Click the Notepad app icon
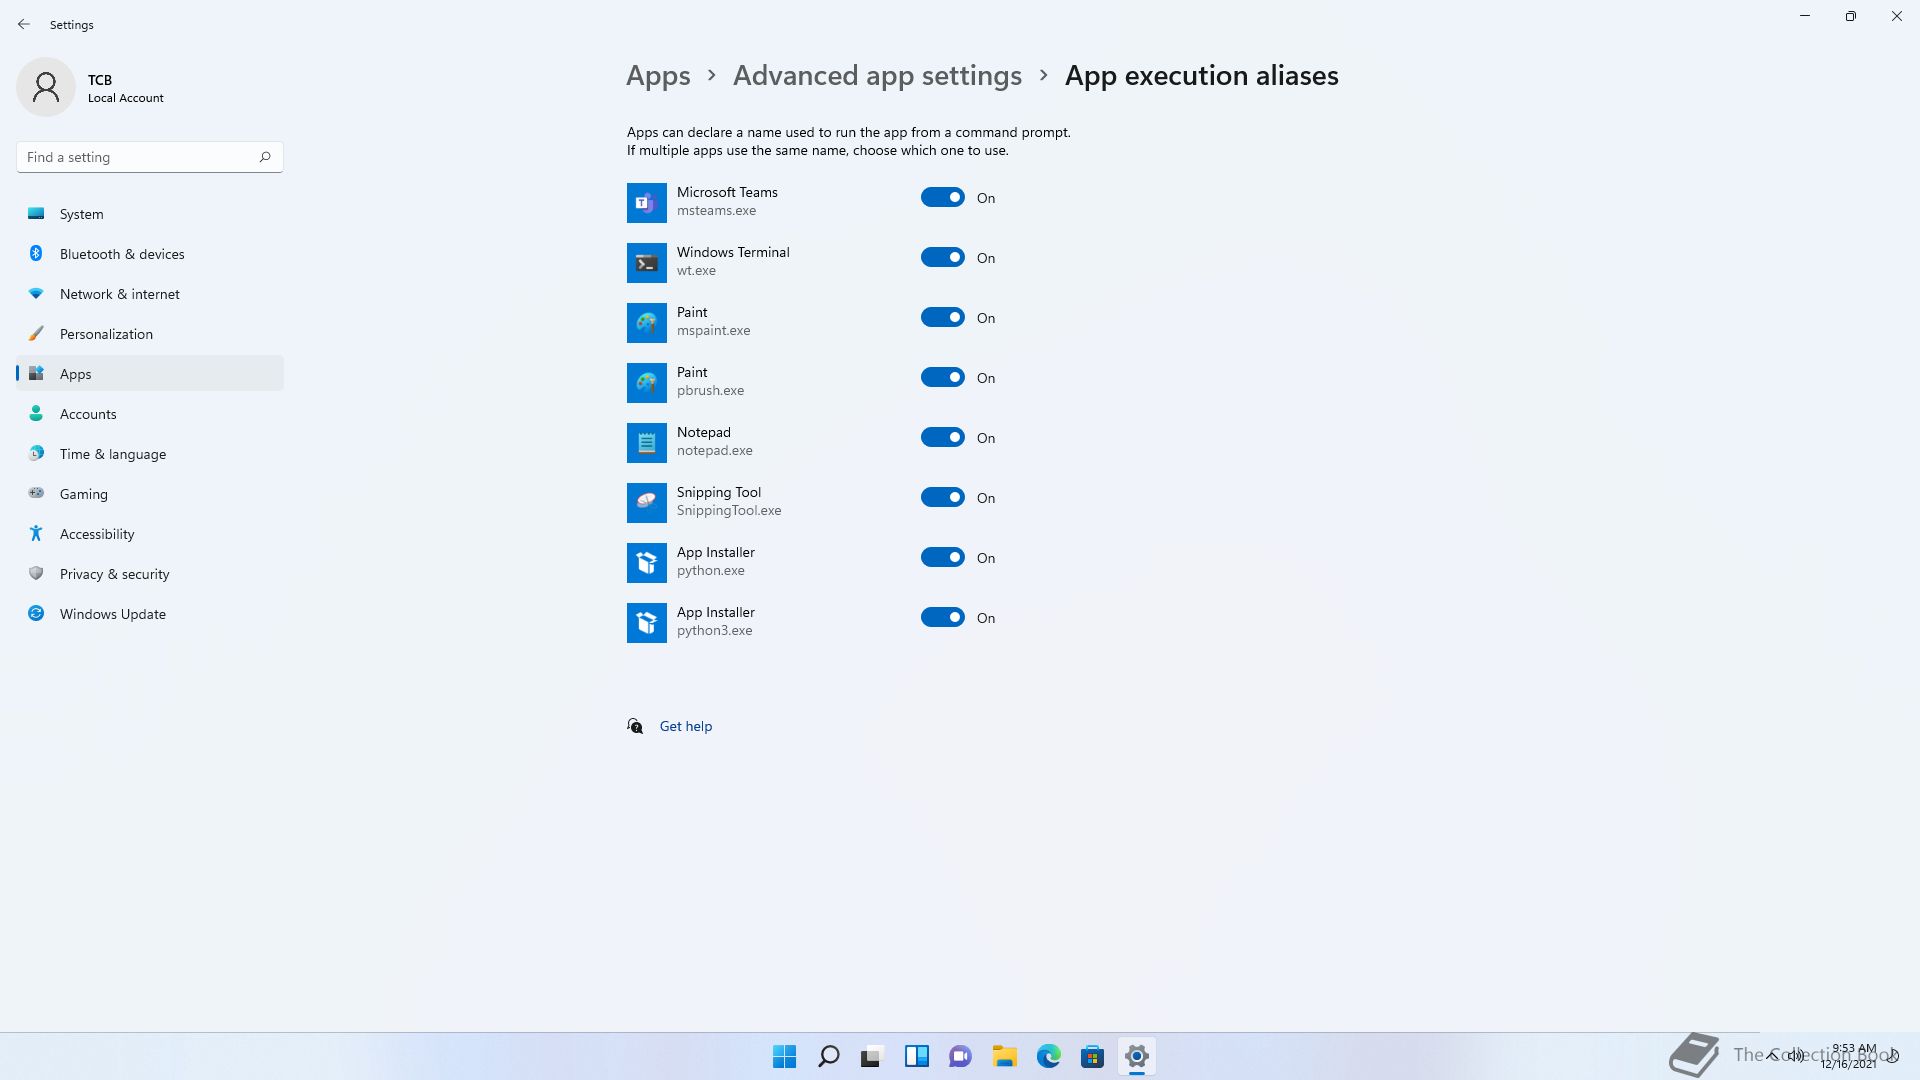This screenshot has height=1080, width=1920. coord(646,443)
